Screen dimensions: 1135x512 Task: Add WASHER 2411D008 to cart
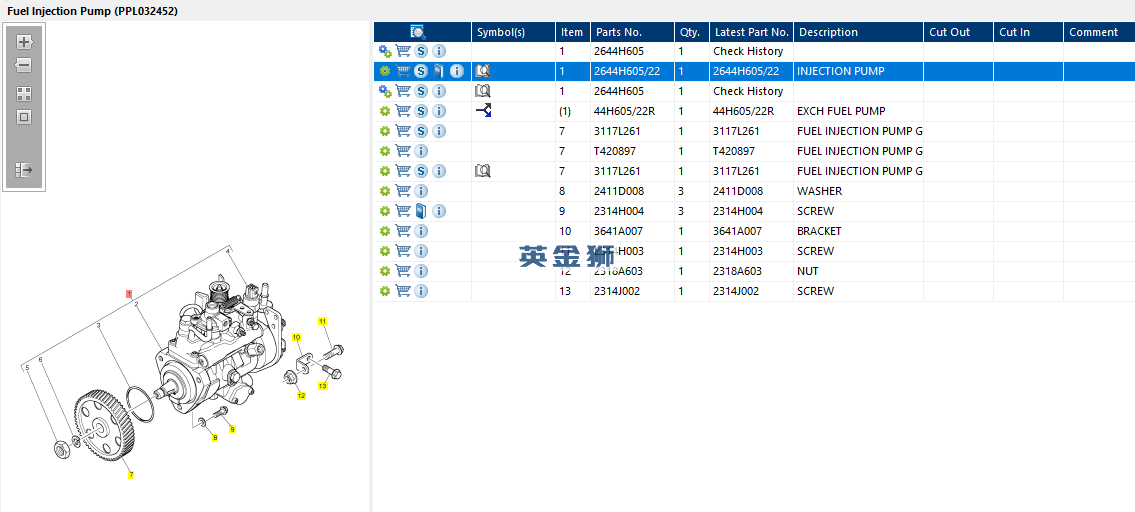pyautogui.click(x=403, y=191)
